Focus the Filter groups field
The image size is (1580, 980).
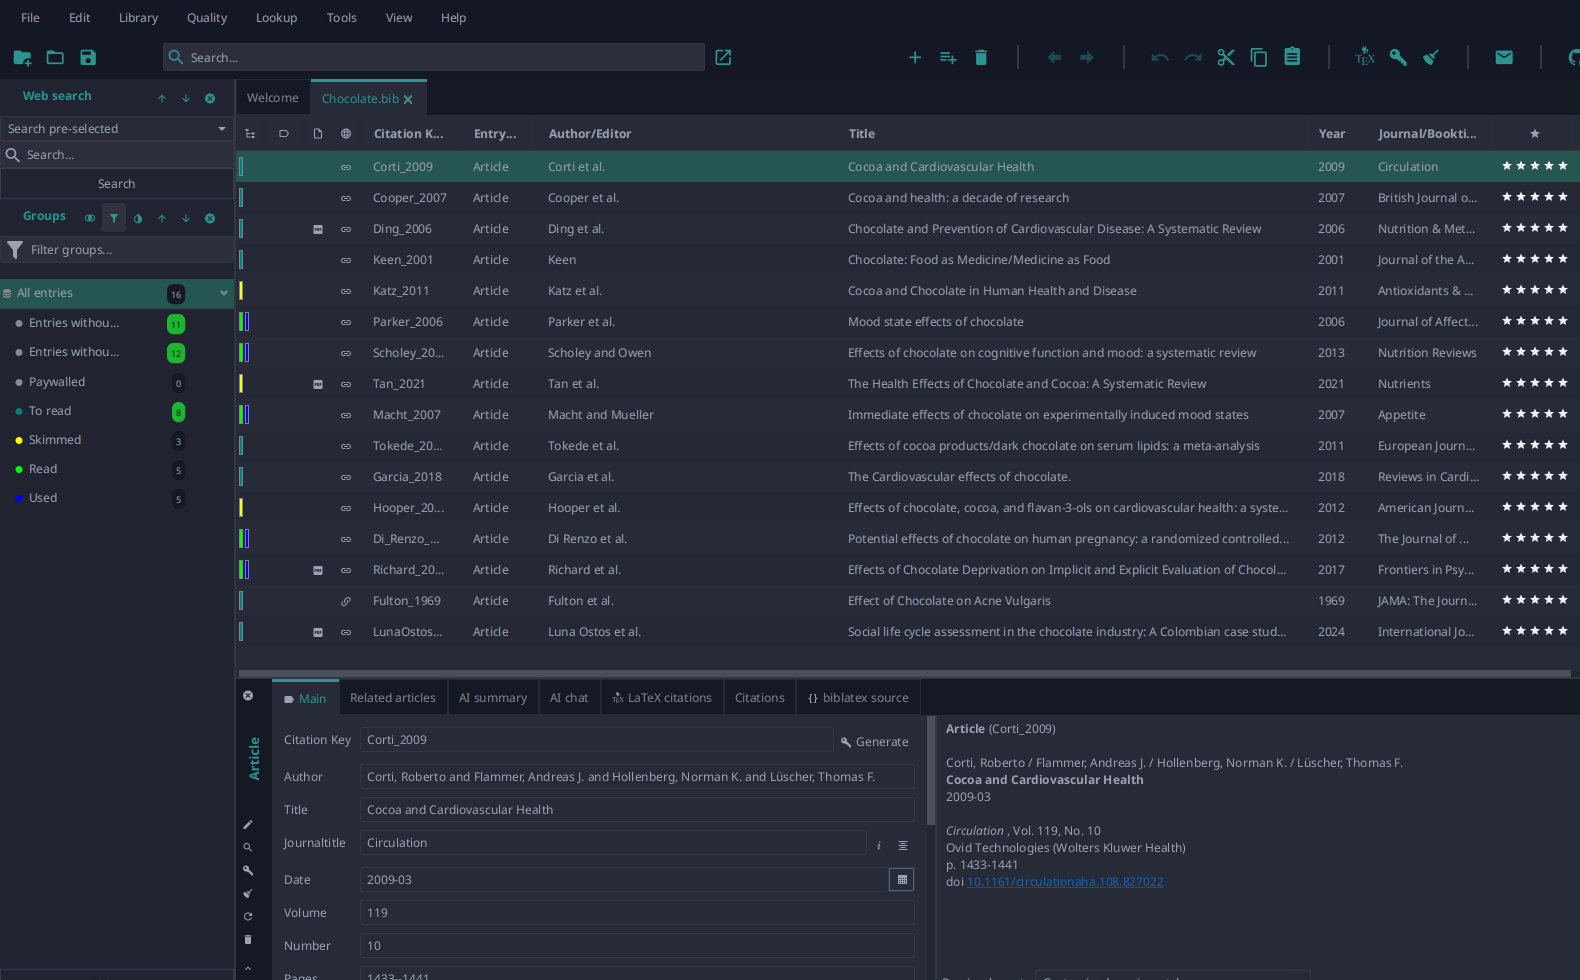[117, 250]
